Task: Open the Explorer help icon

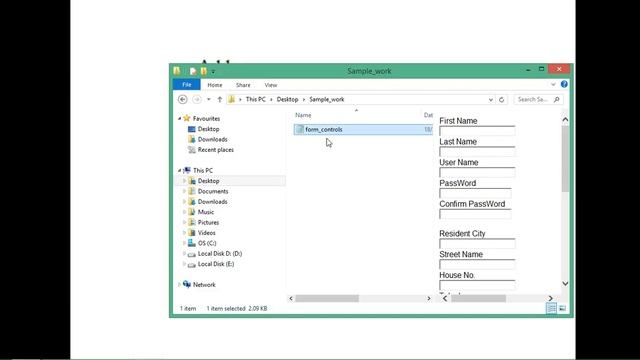Action: [564, 84]
